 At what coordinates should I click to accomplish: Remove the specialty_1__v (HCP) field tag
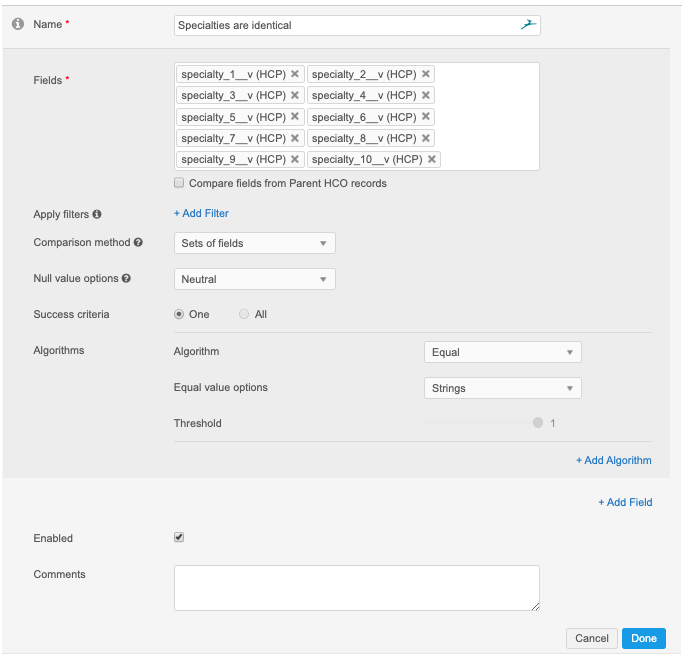click(x=295, y=74)
